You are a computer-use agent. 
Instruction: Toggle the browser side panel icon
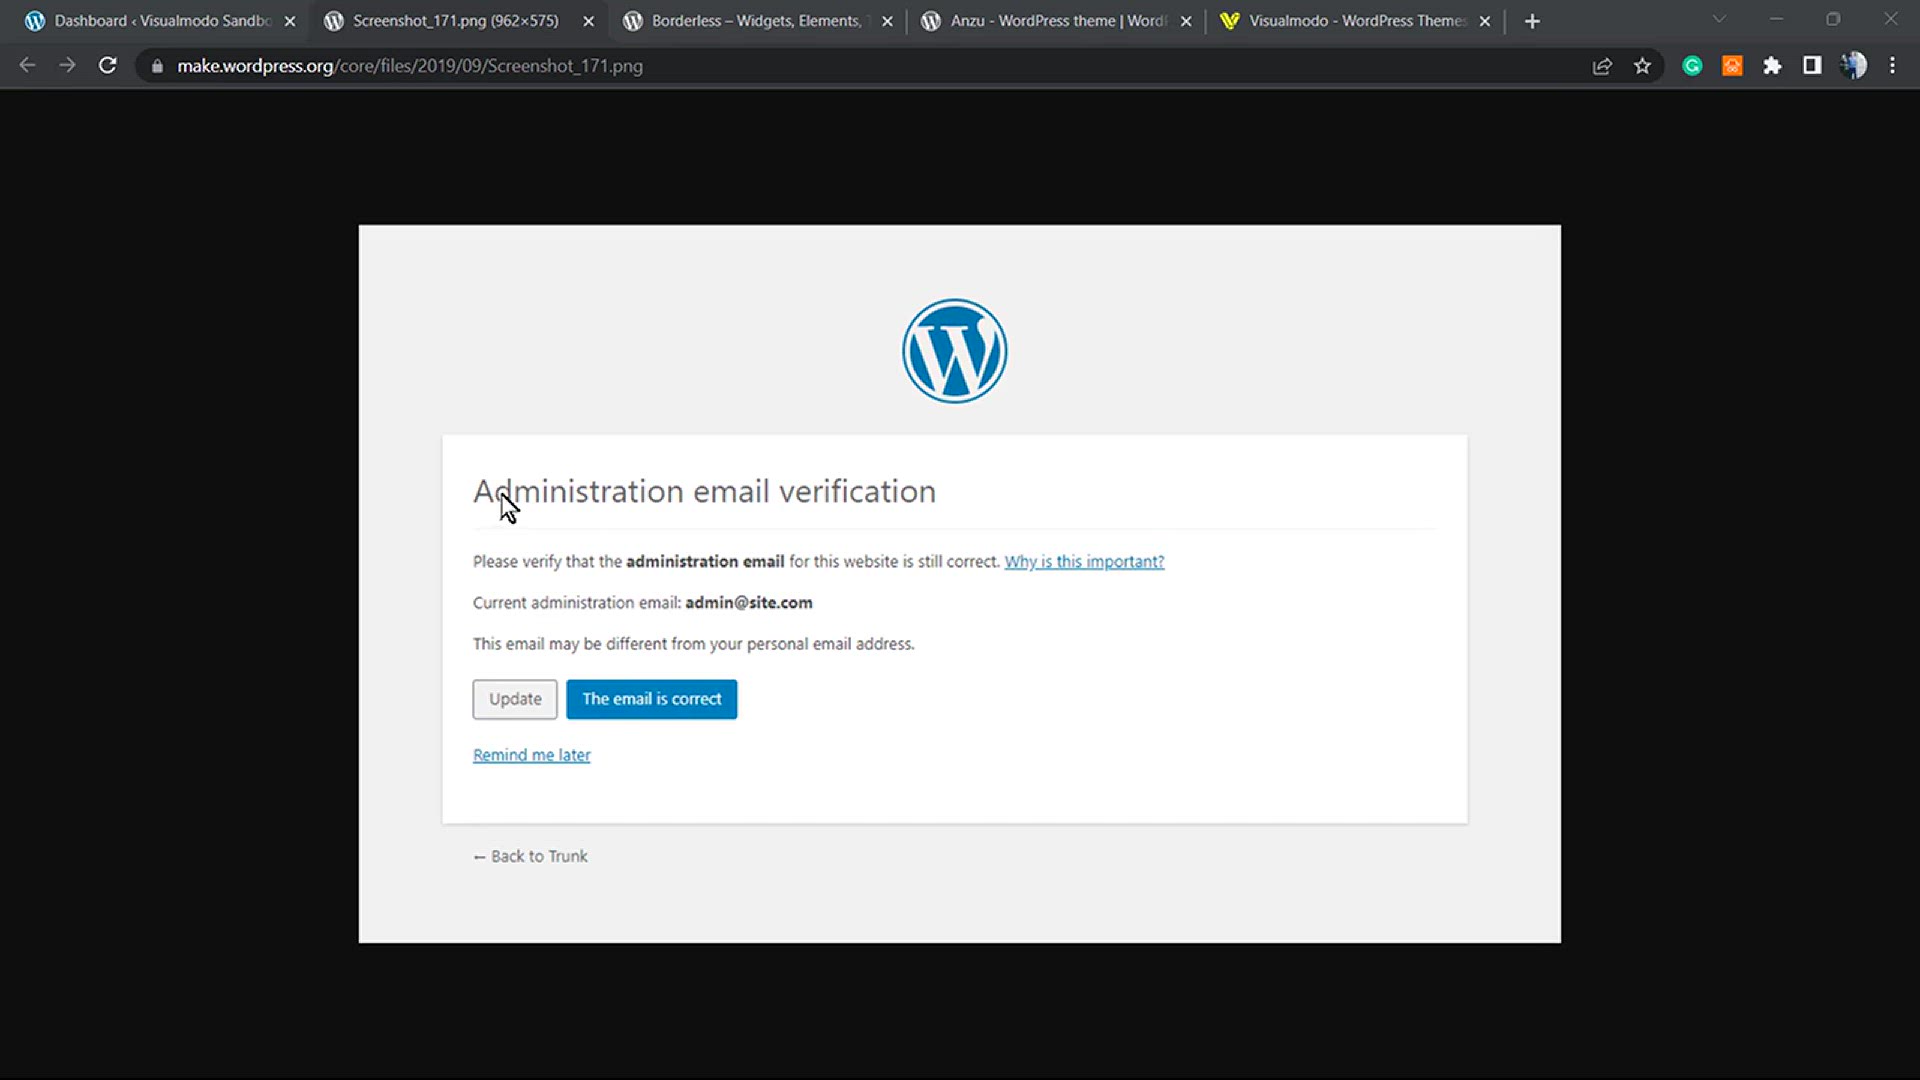click(1812, 66)
